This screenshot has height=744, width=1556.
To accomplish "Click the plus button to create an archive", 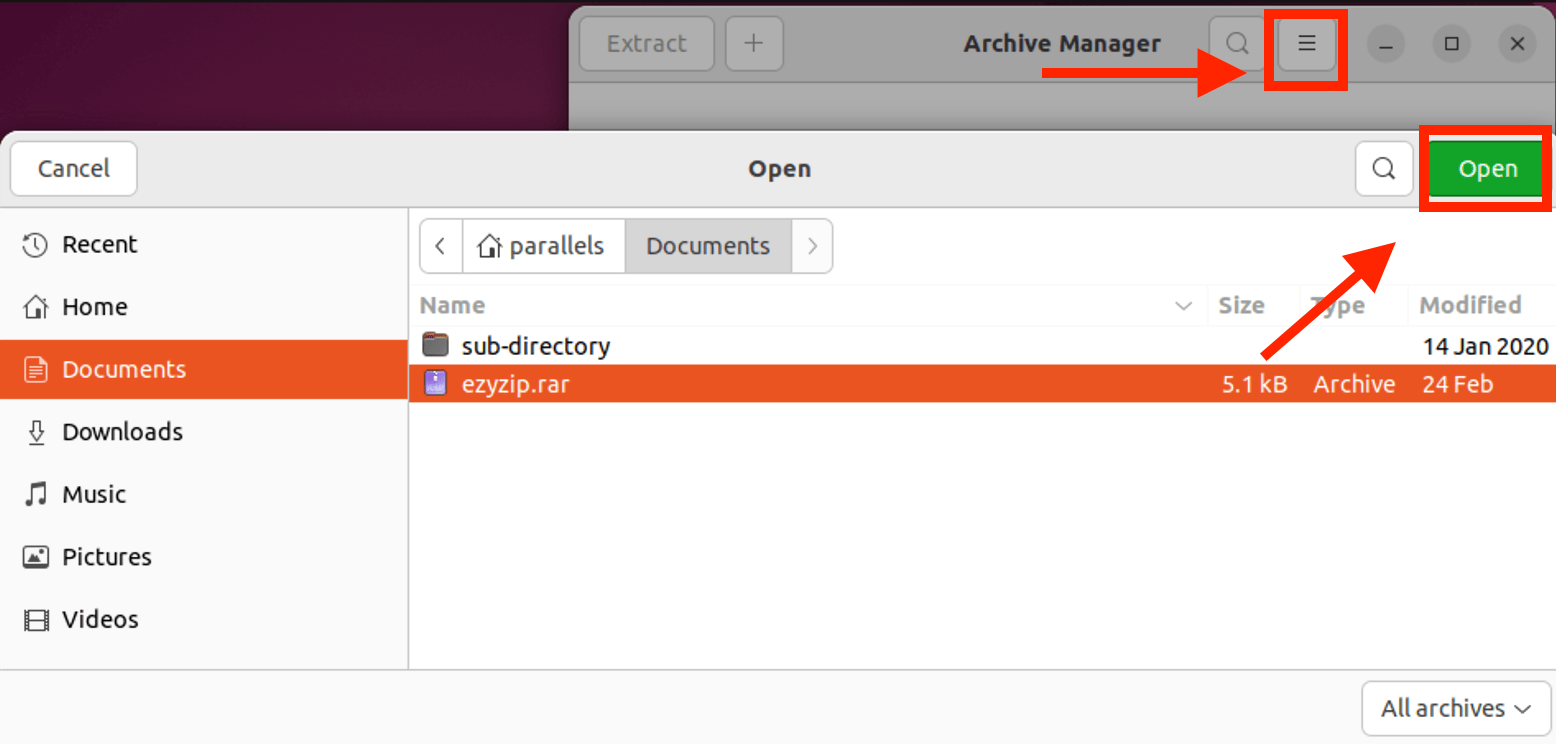I will pyautogui.click(x=754, y=43).
